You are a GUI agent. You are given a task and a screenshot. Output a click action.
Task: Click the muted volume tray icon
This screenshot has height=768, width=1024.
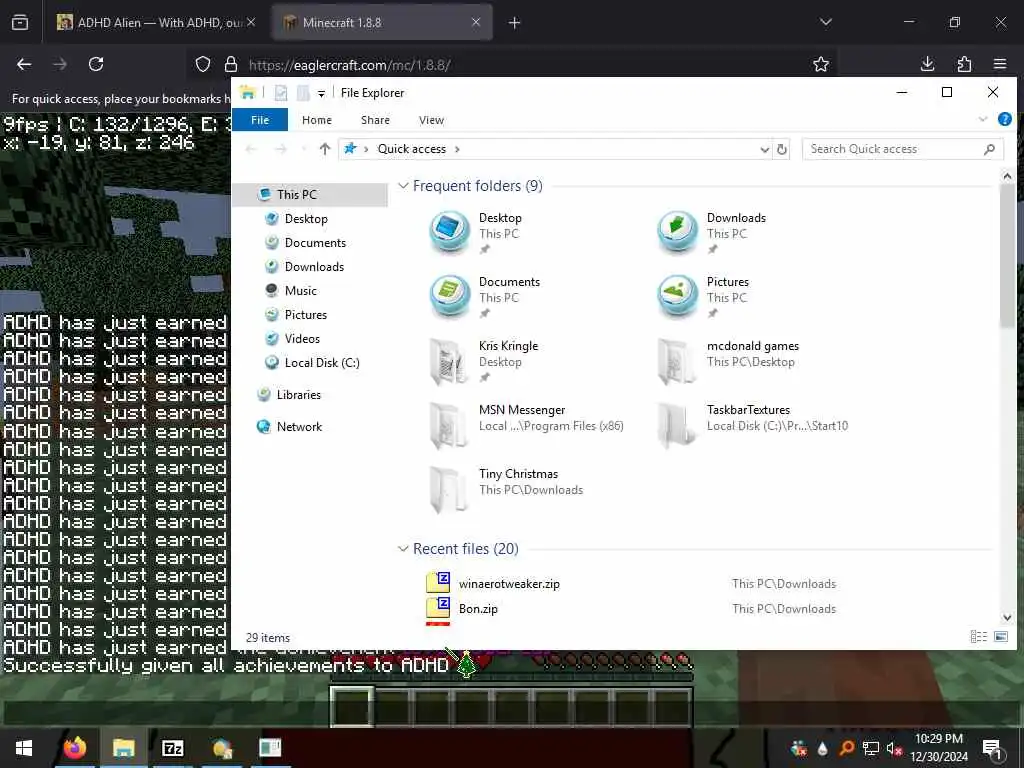[894, 748]
